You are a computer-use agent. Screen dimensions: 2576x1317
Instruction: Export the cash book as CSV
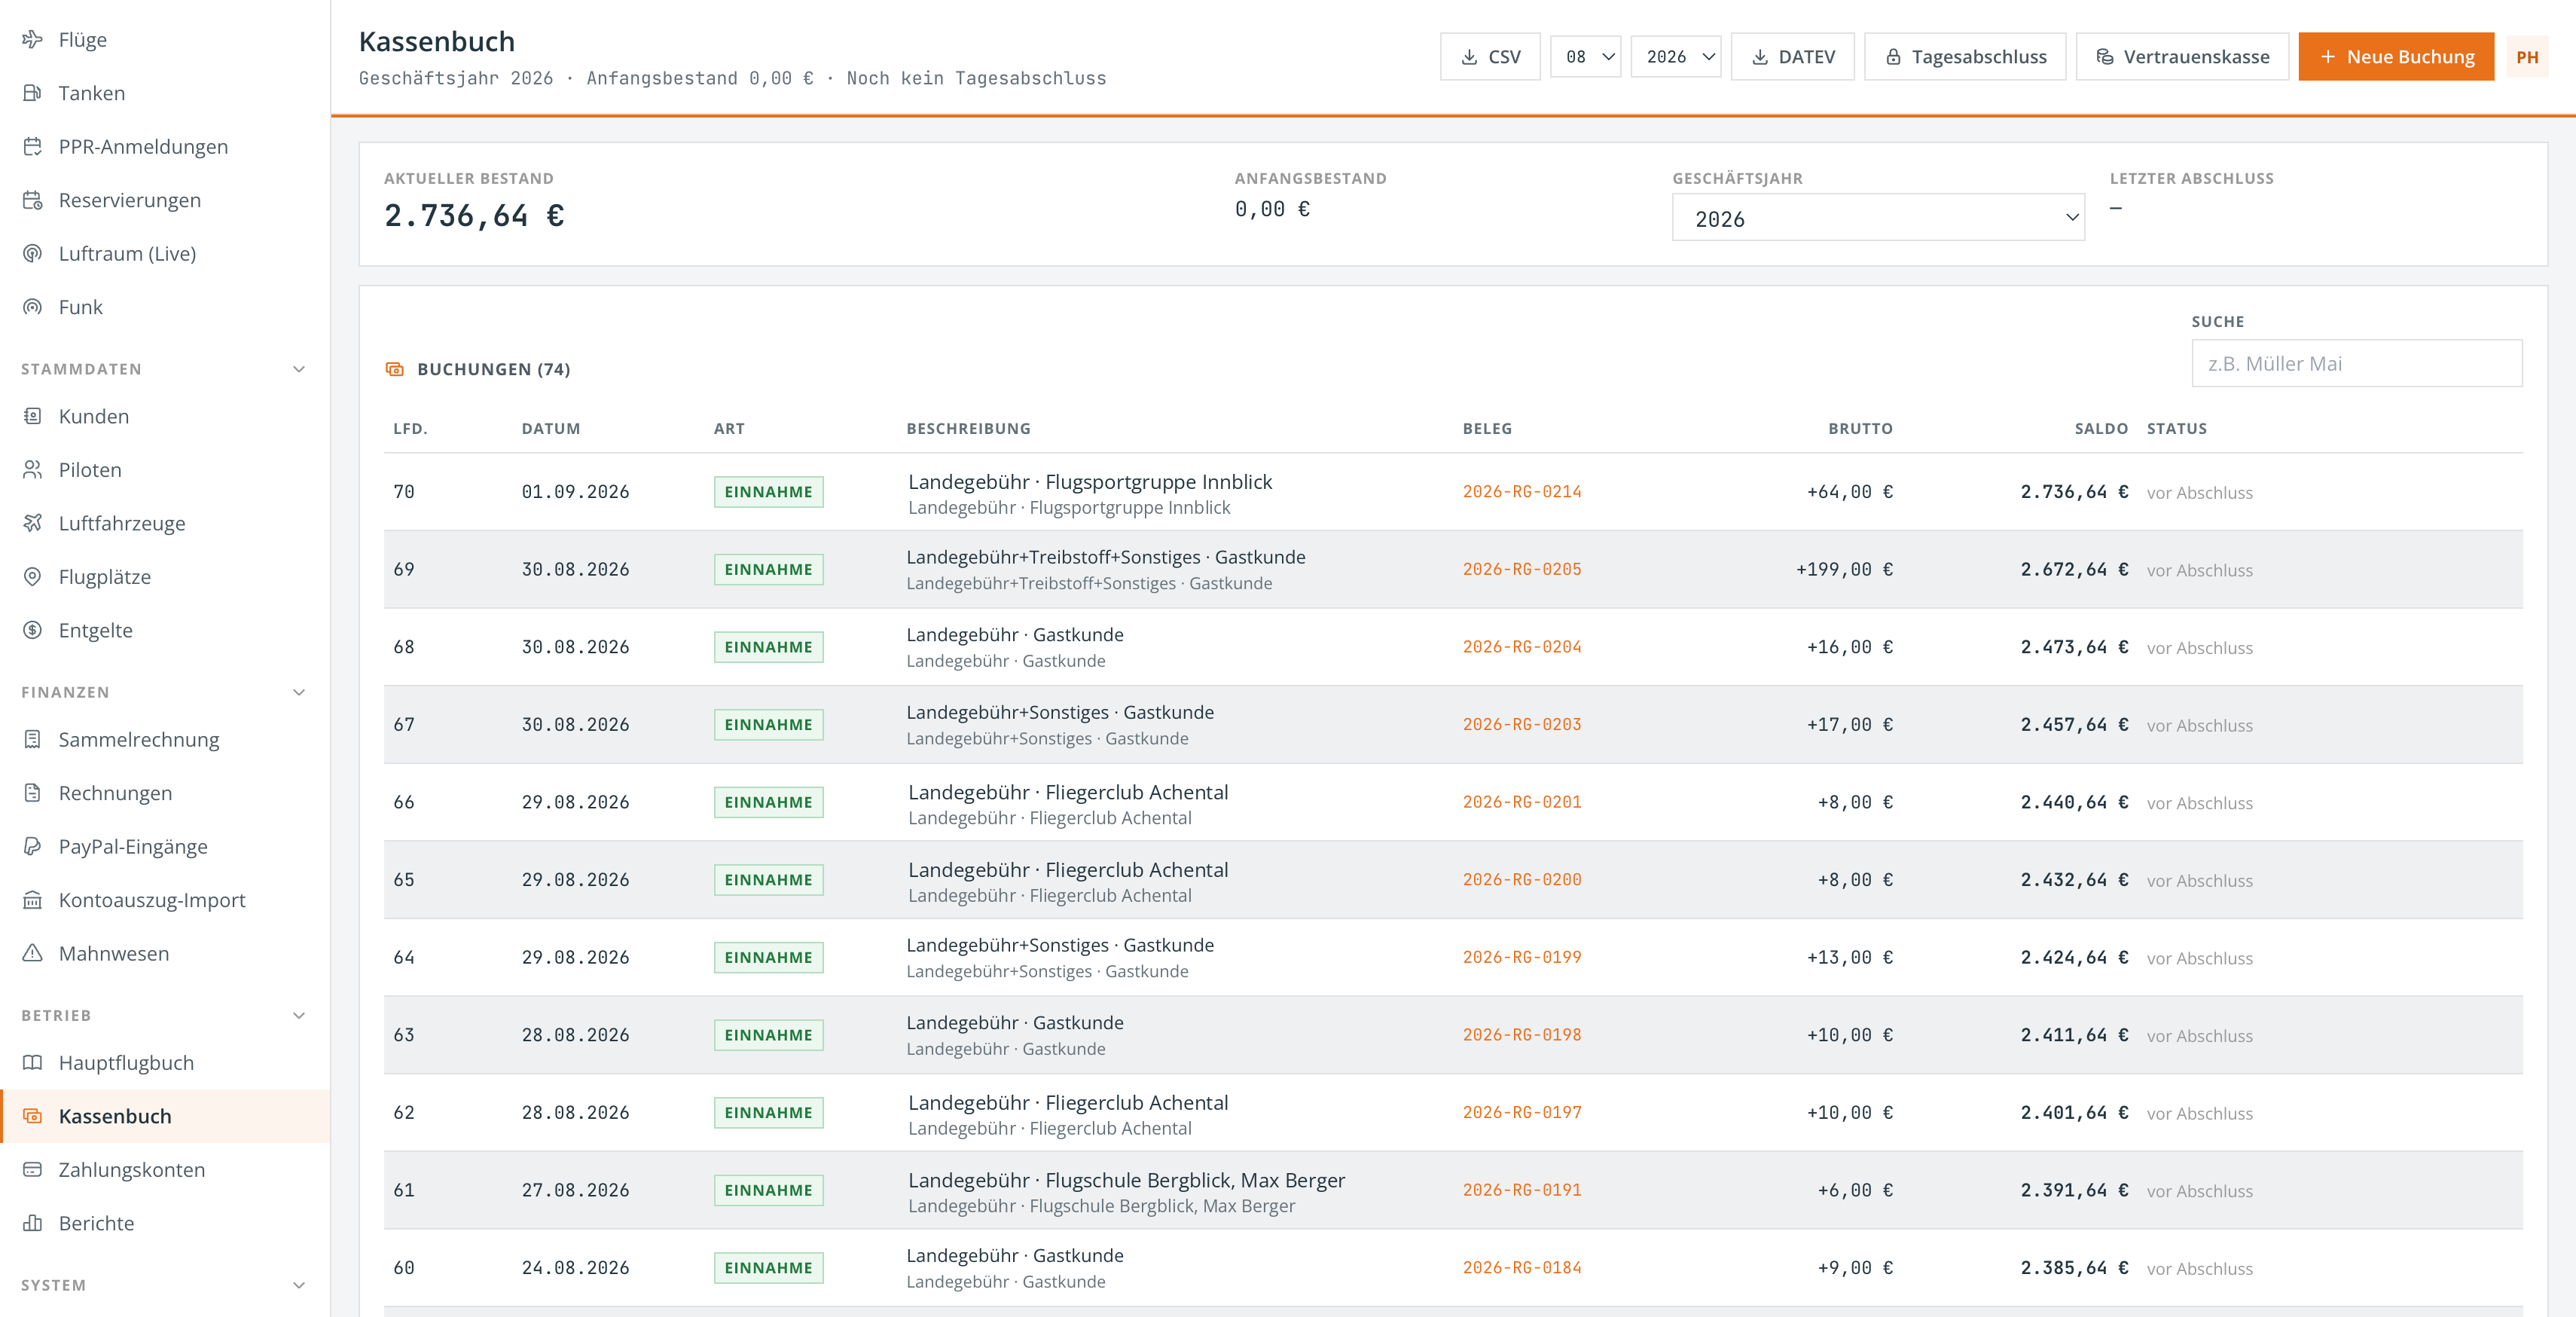[x=1490, y=57]
